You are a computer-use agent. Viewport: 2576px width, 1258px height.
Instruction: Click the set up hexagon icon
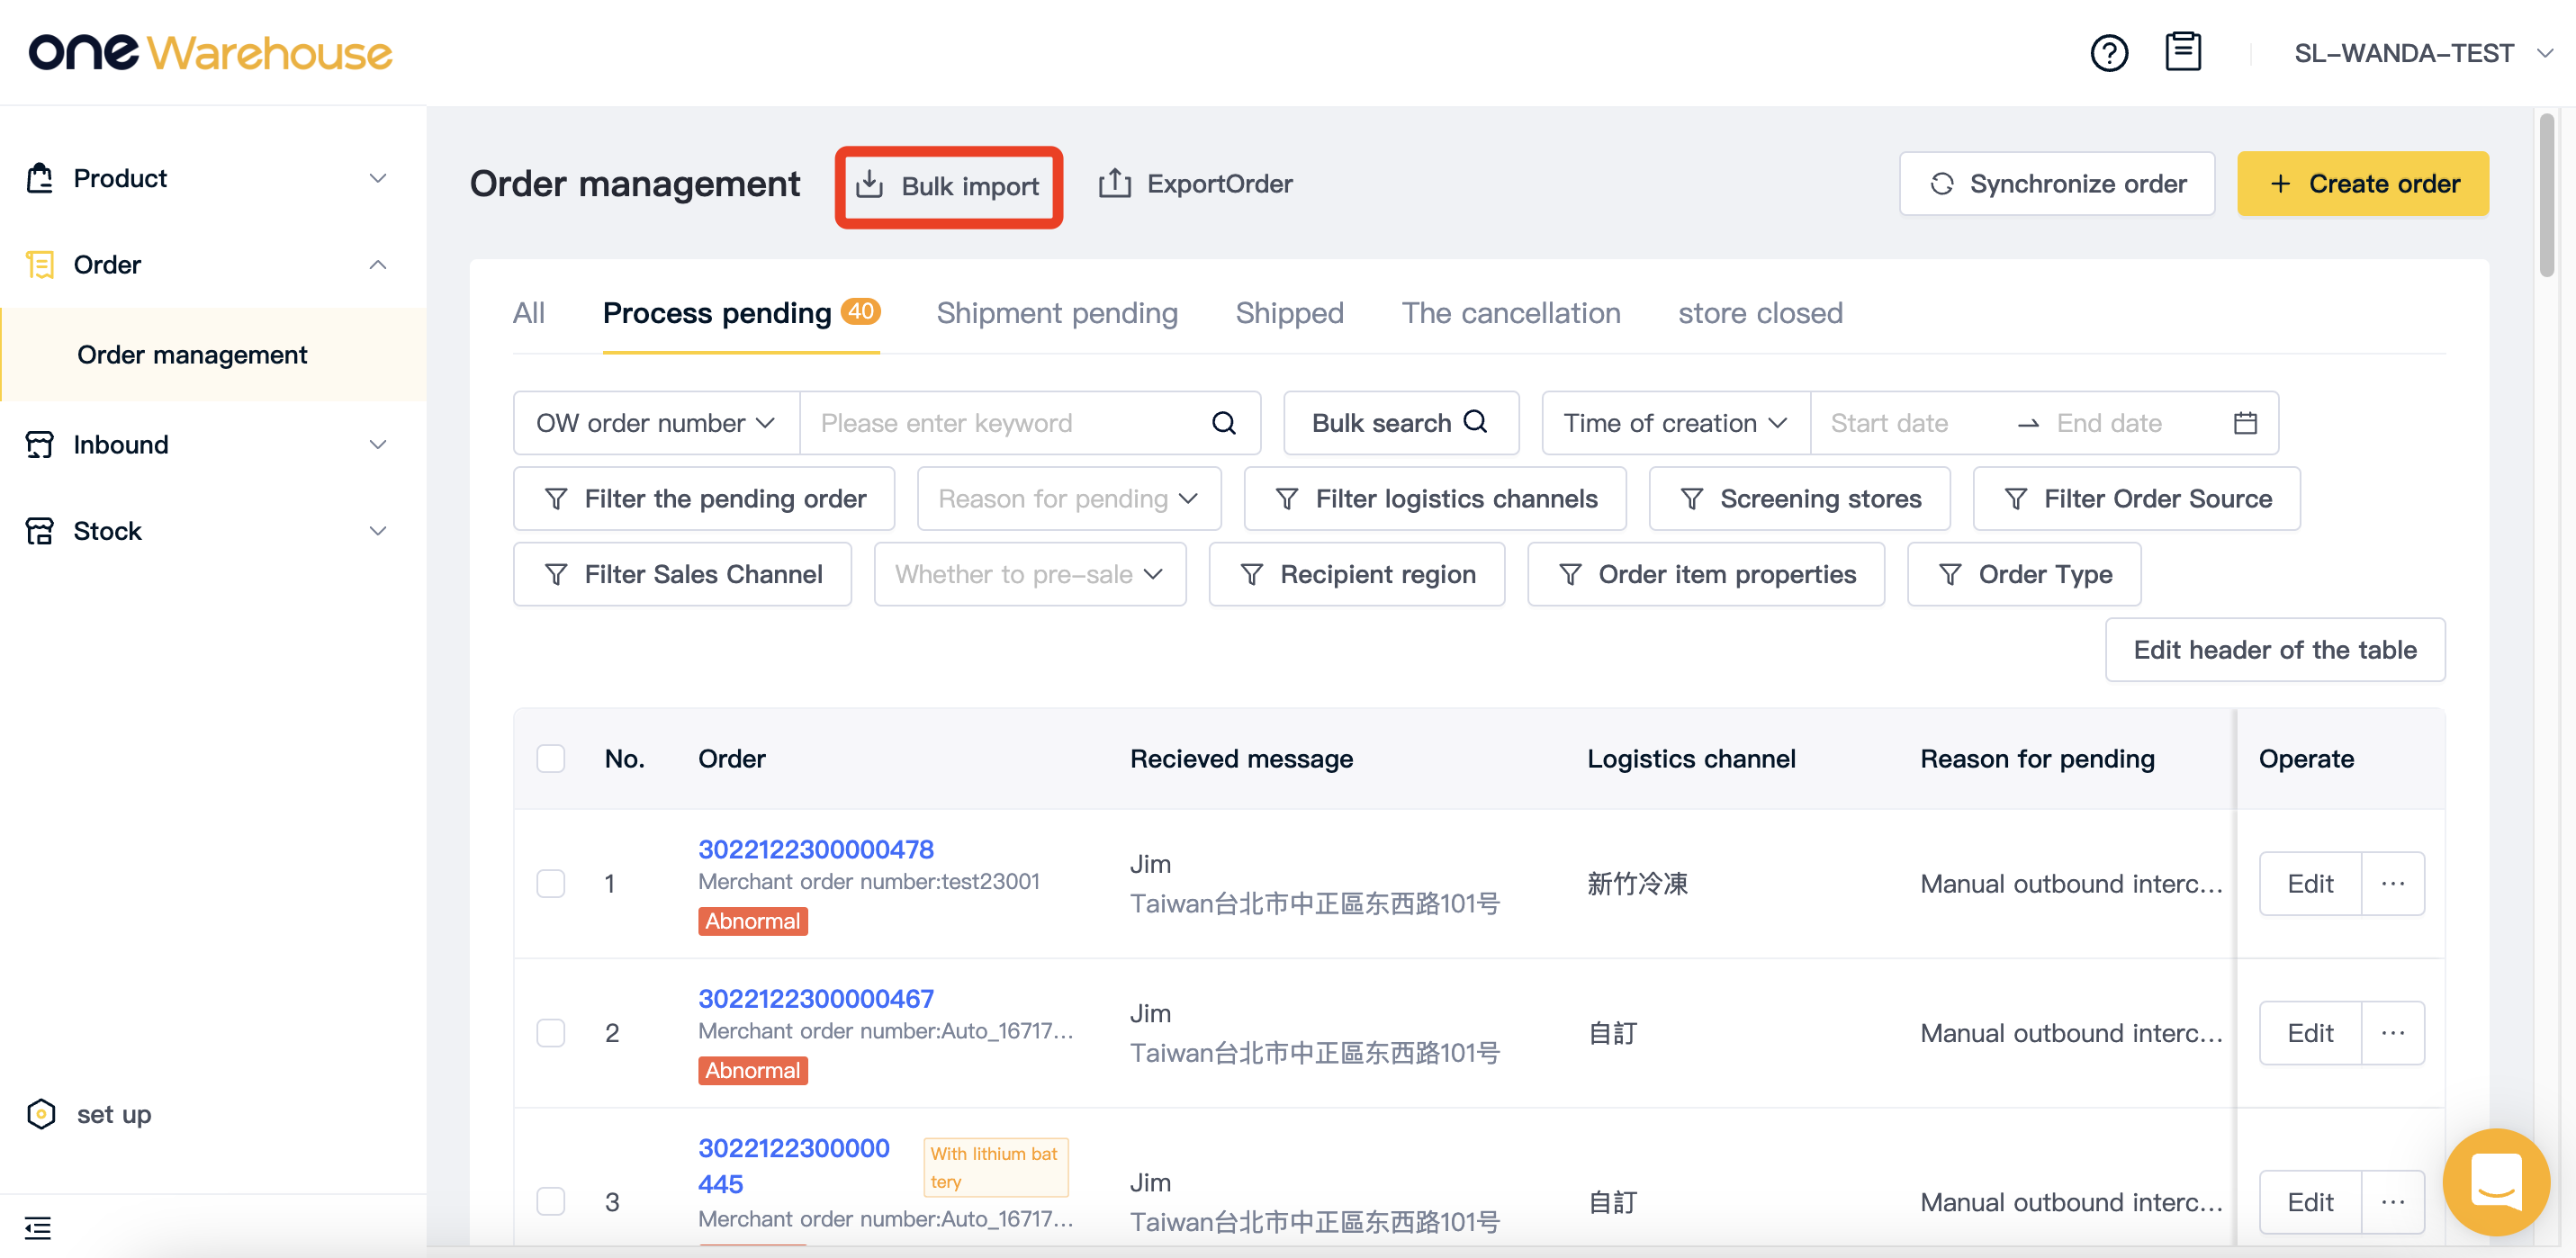point(41,1114)
